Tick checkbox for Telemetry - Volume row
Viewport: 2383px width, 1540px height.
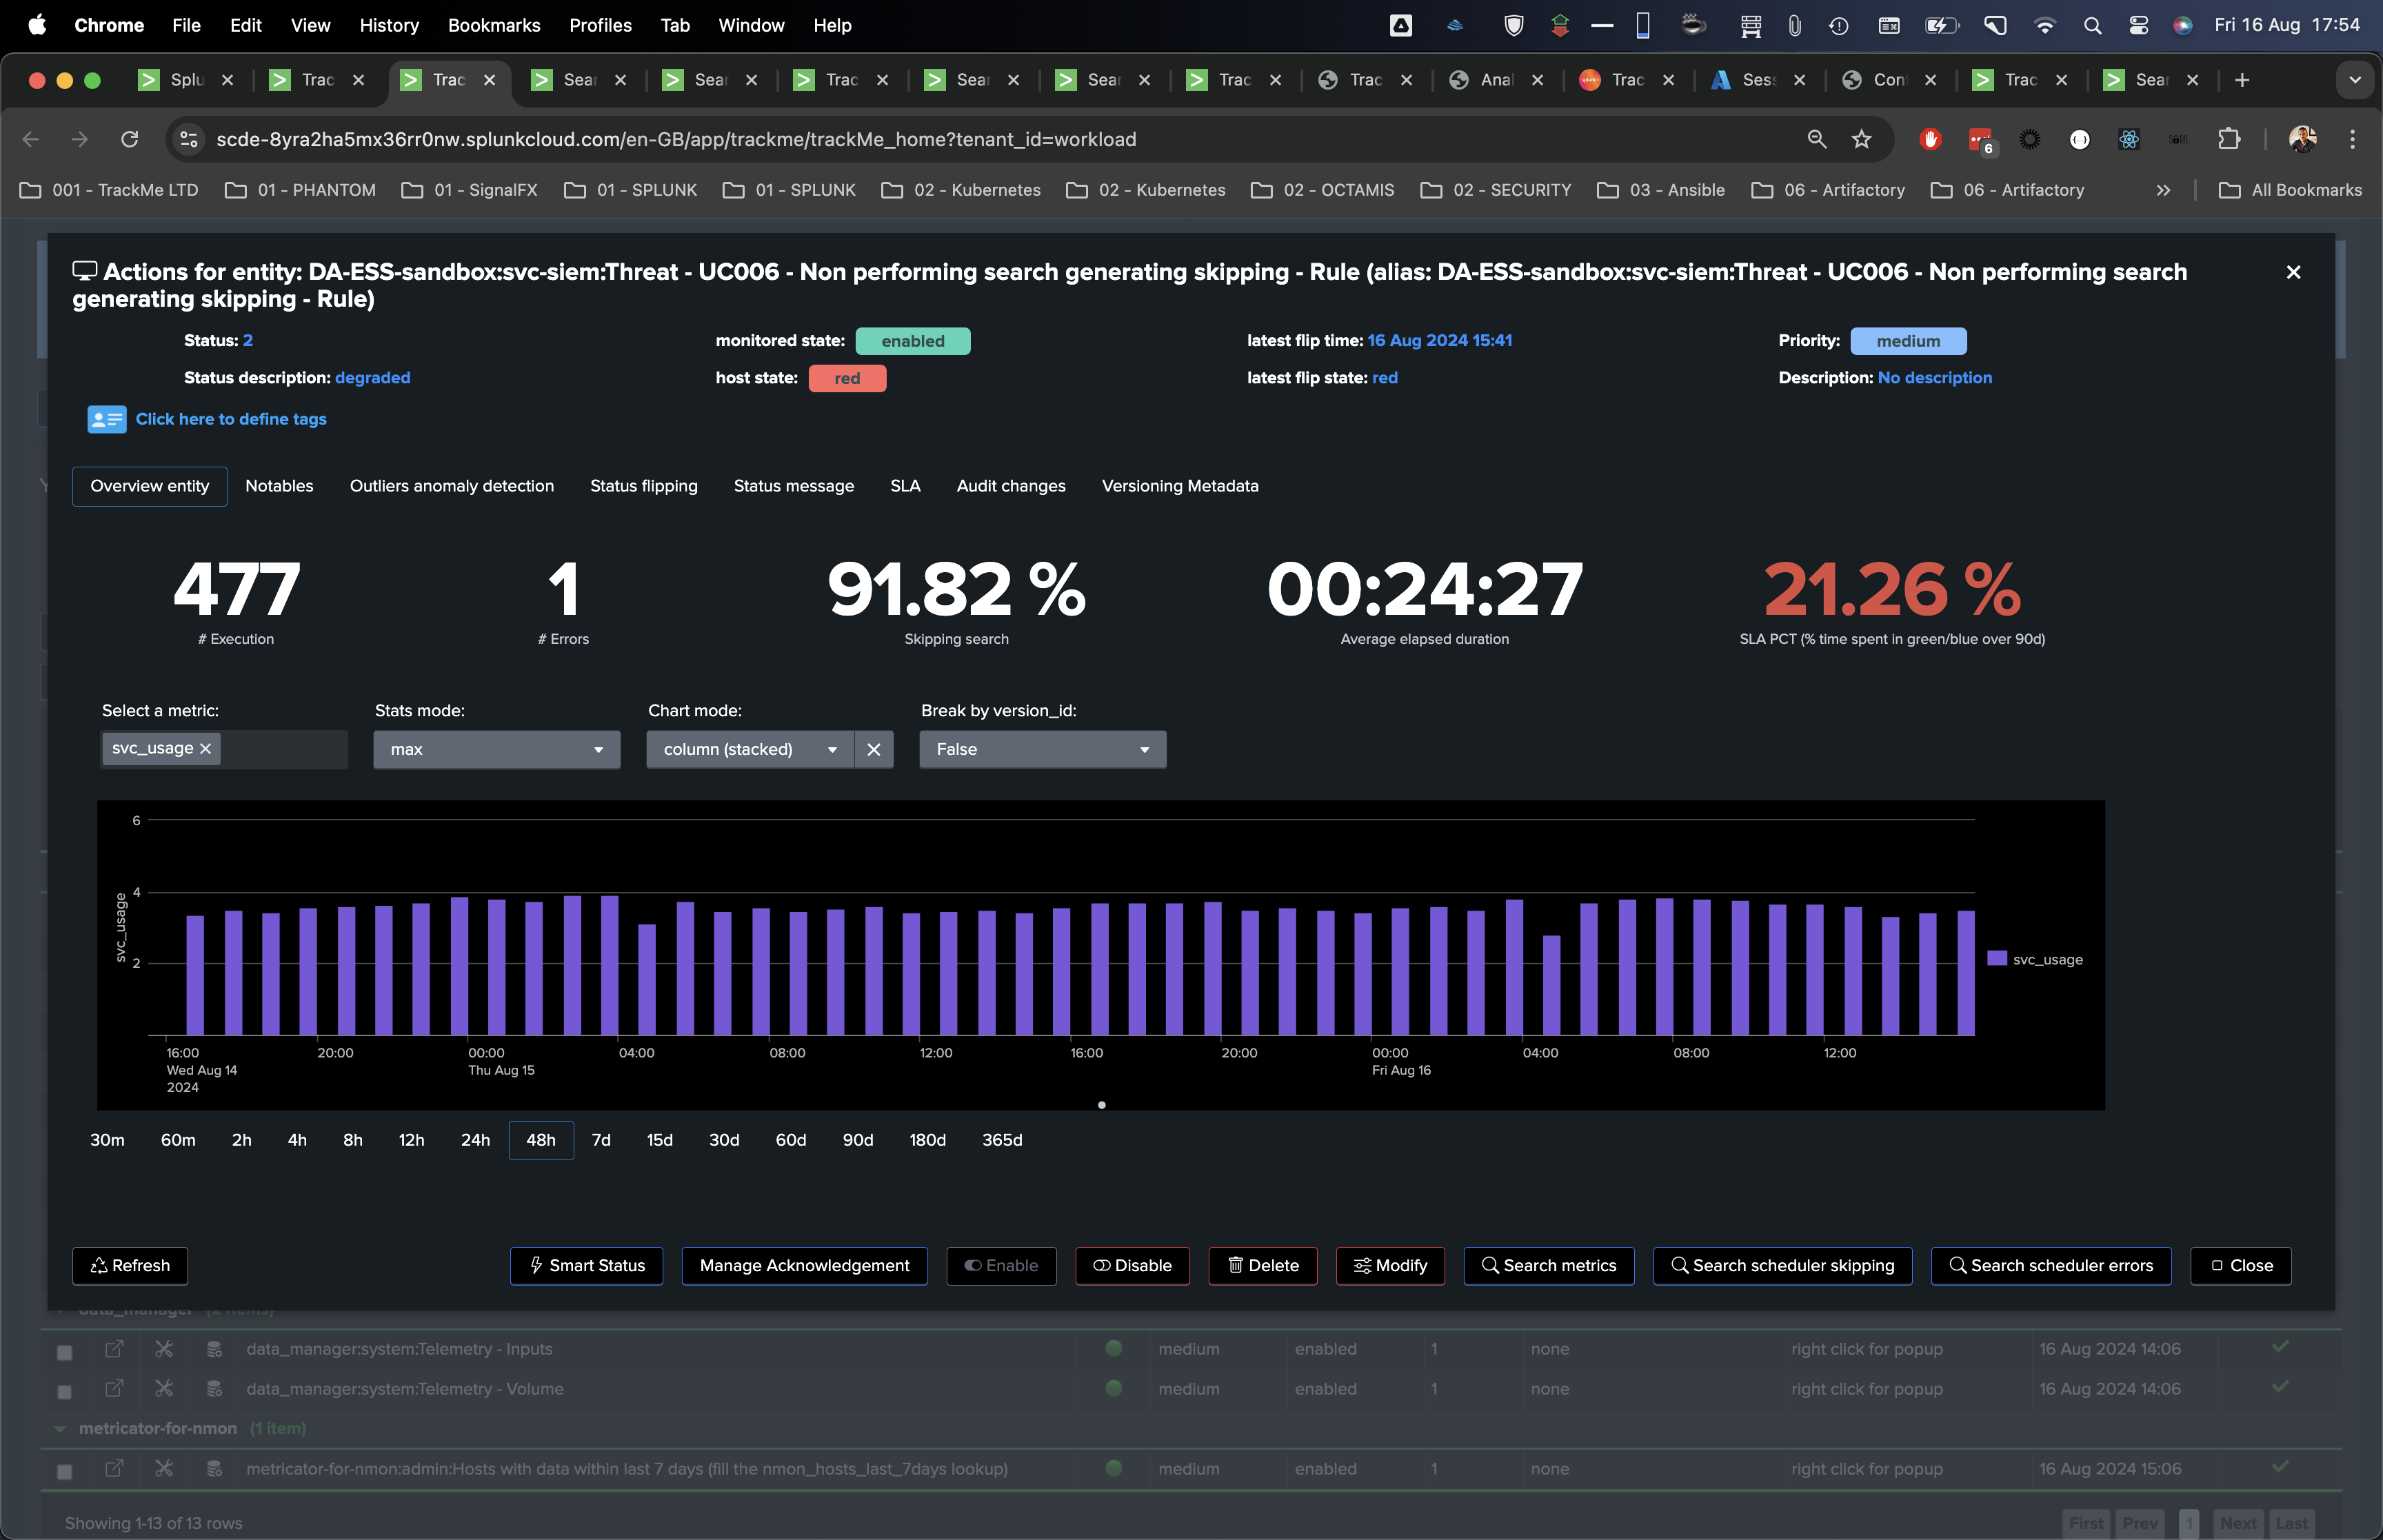point(65,1392)
